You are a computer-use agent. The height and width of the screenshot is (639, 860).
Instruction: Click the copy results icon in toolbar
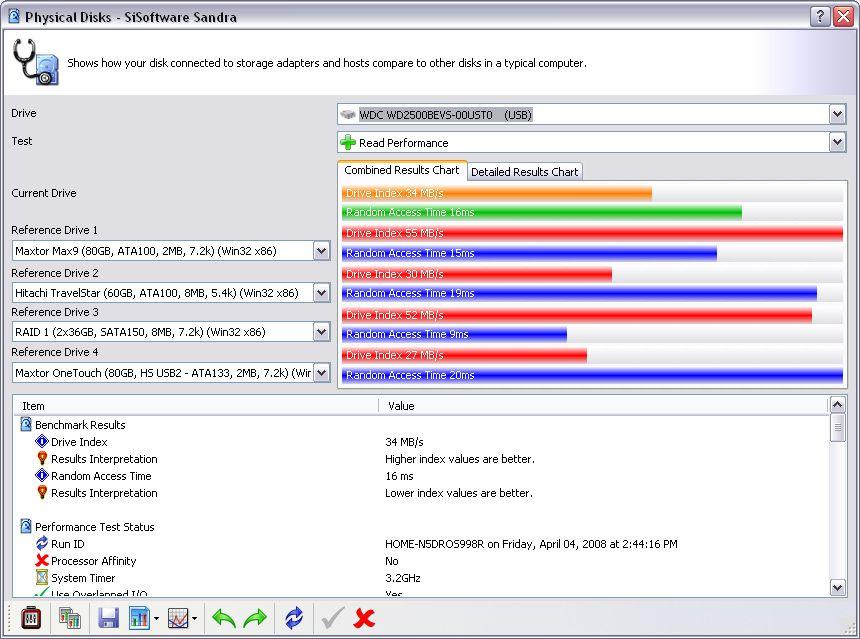[70, 618]
